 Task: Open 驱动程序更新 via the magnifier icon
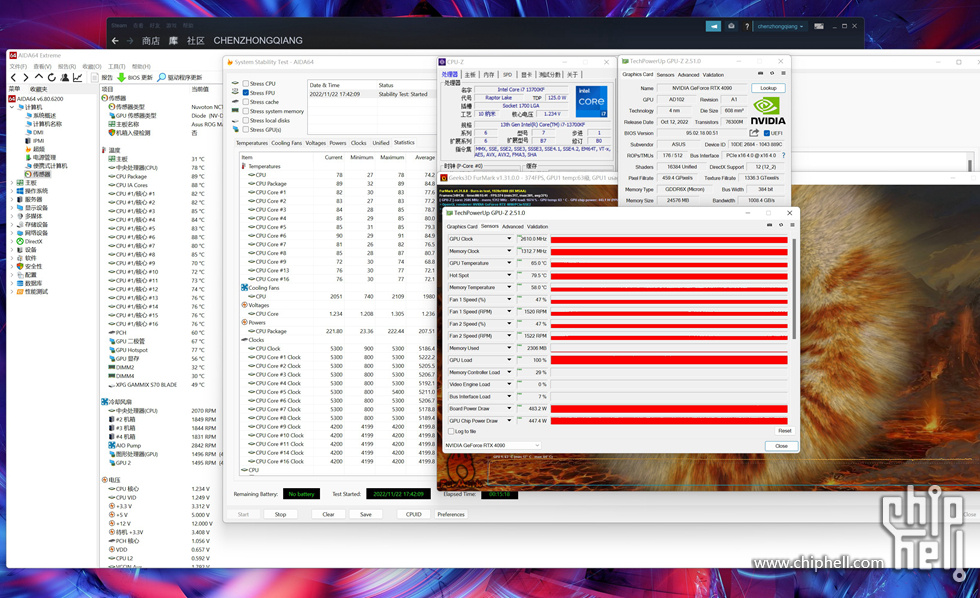coord(162,77)
